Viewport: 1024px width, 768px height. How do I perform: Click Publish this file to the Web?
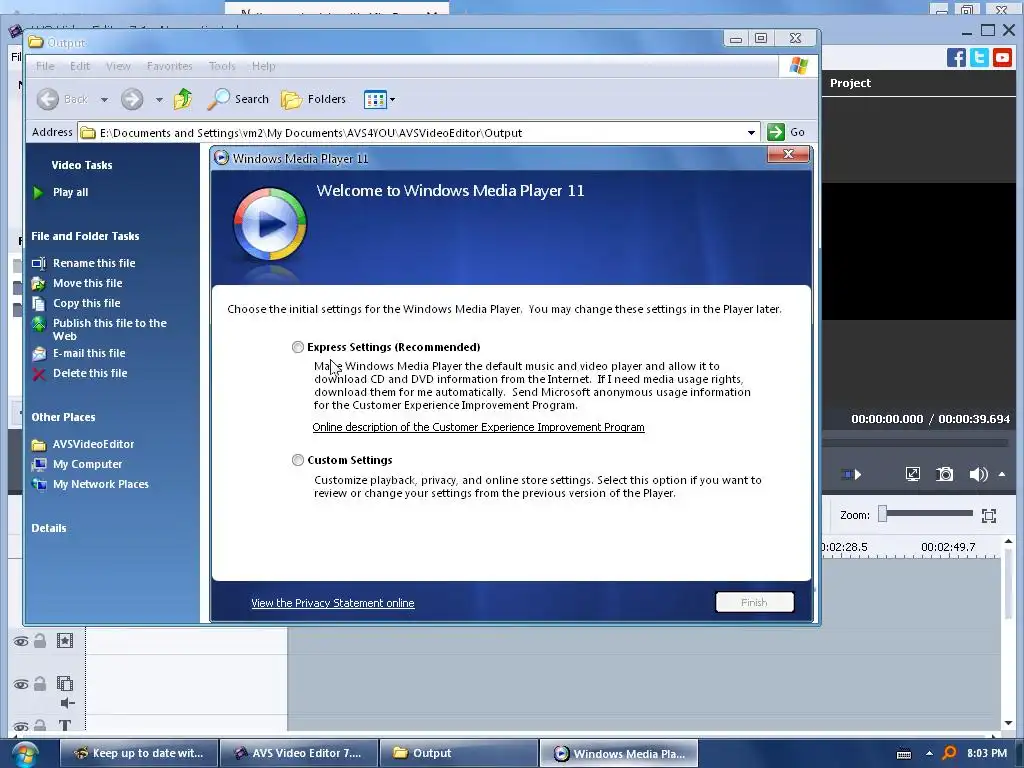pos(109,329)
